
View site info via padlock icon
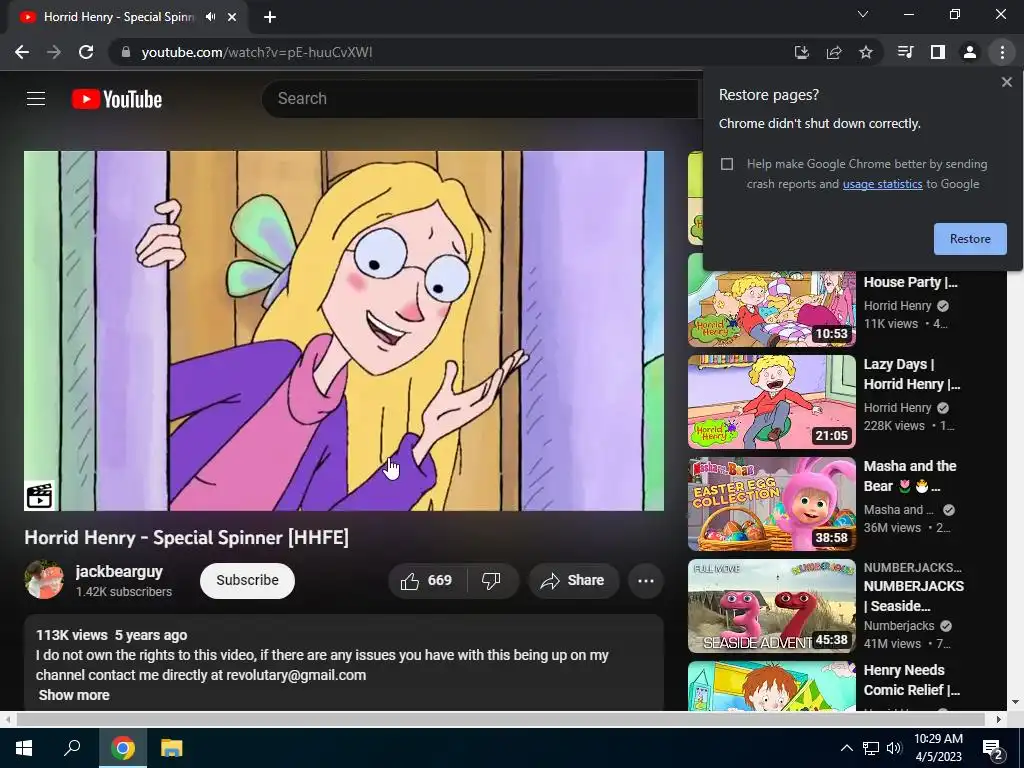pyautogui.click(x=125, y=52)
